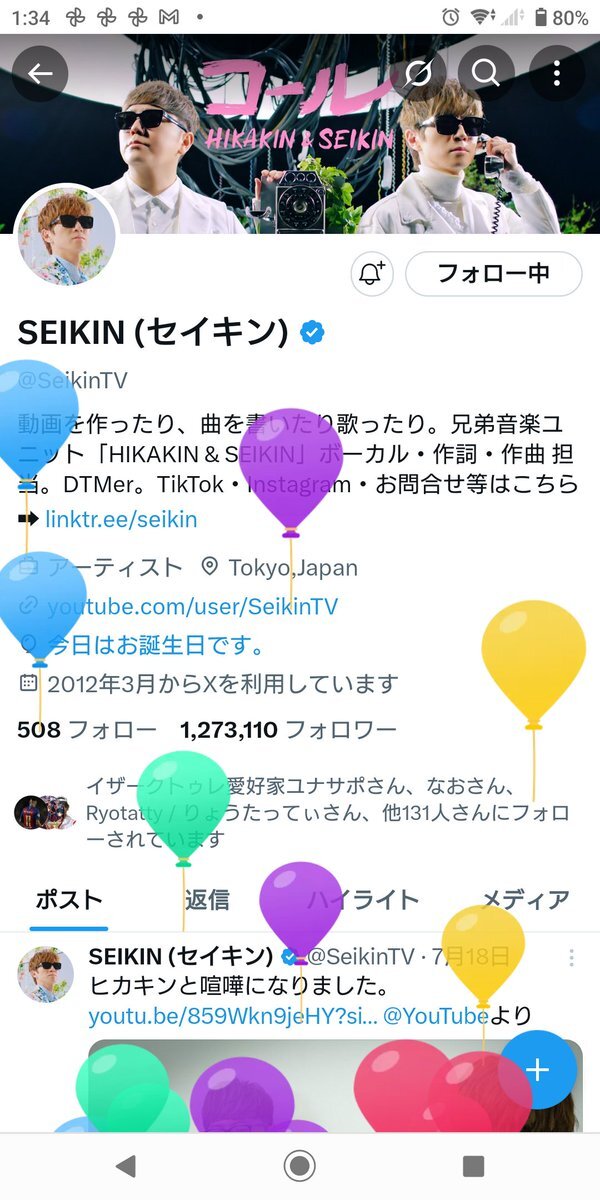This screenshot has width=600, height=1200.
Task: Open SEIKIN's profile avatar picture
Action: pyautogui.click(x=66, y=233)
